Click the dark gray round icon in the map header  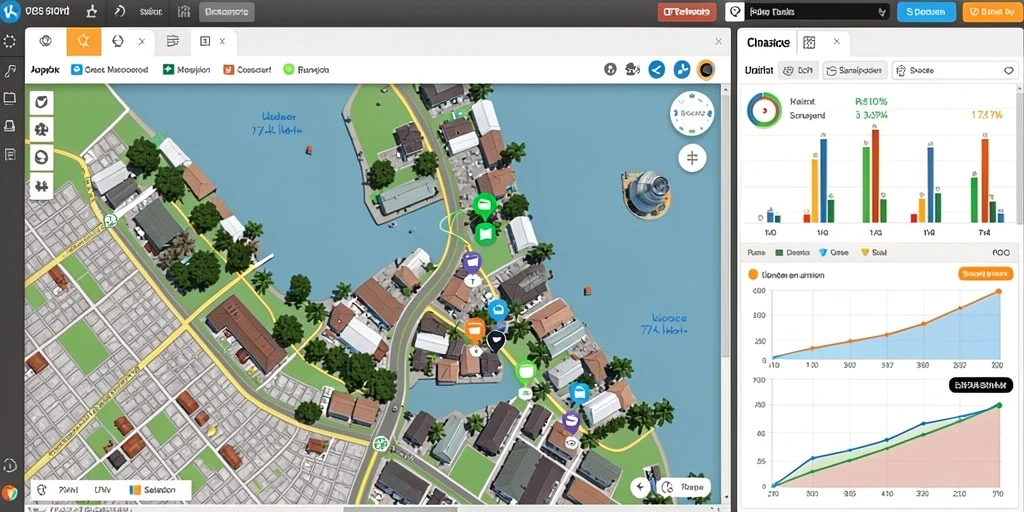(611, 69)
